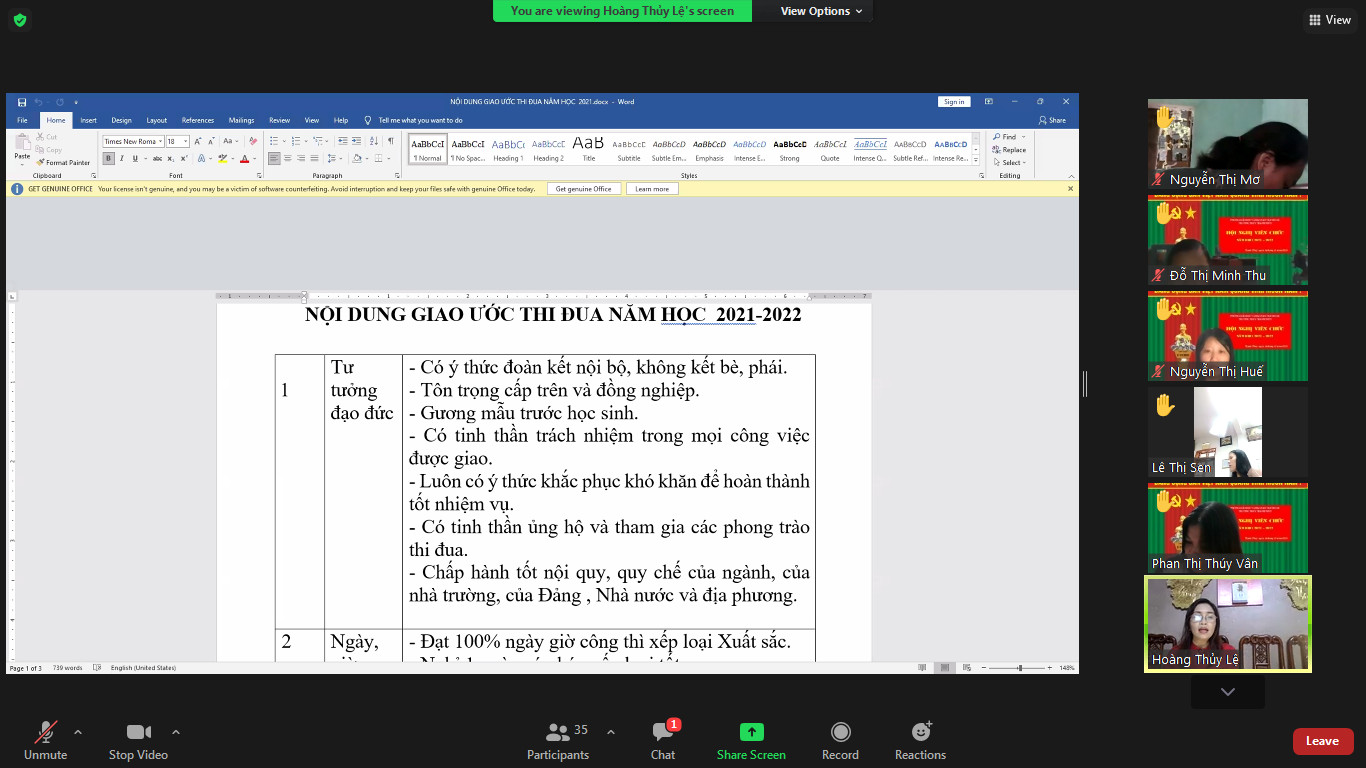
Task: Select Hoàng Thủy Lệ's video thumbnail
Action: 1227,624
